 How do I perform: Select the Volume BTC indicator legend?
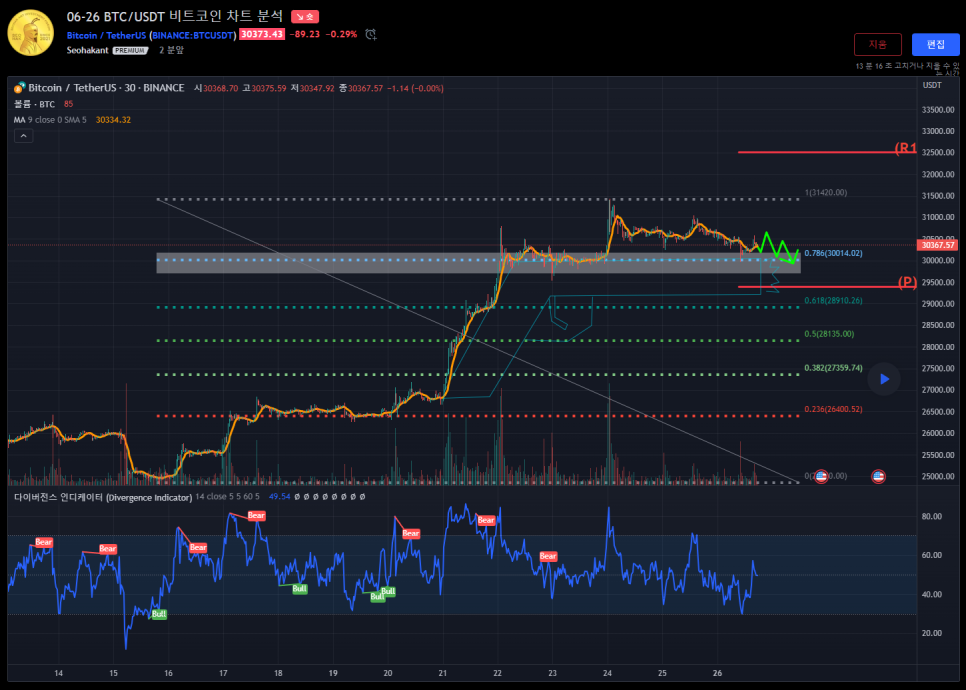coord(33,104)
